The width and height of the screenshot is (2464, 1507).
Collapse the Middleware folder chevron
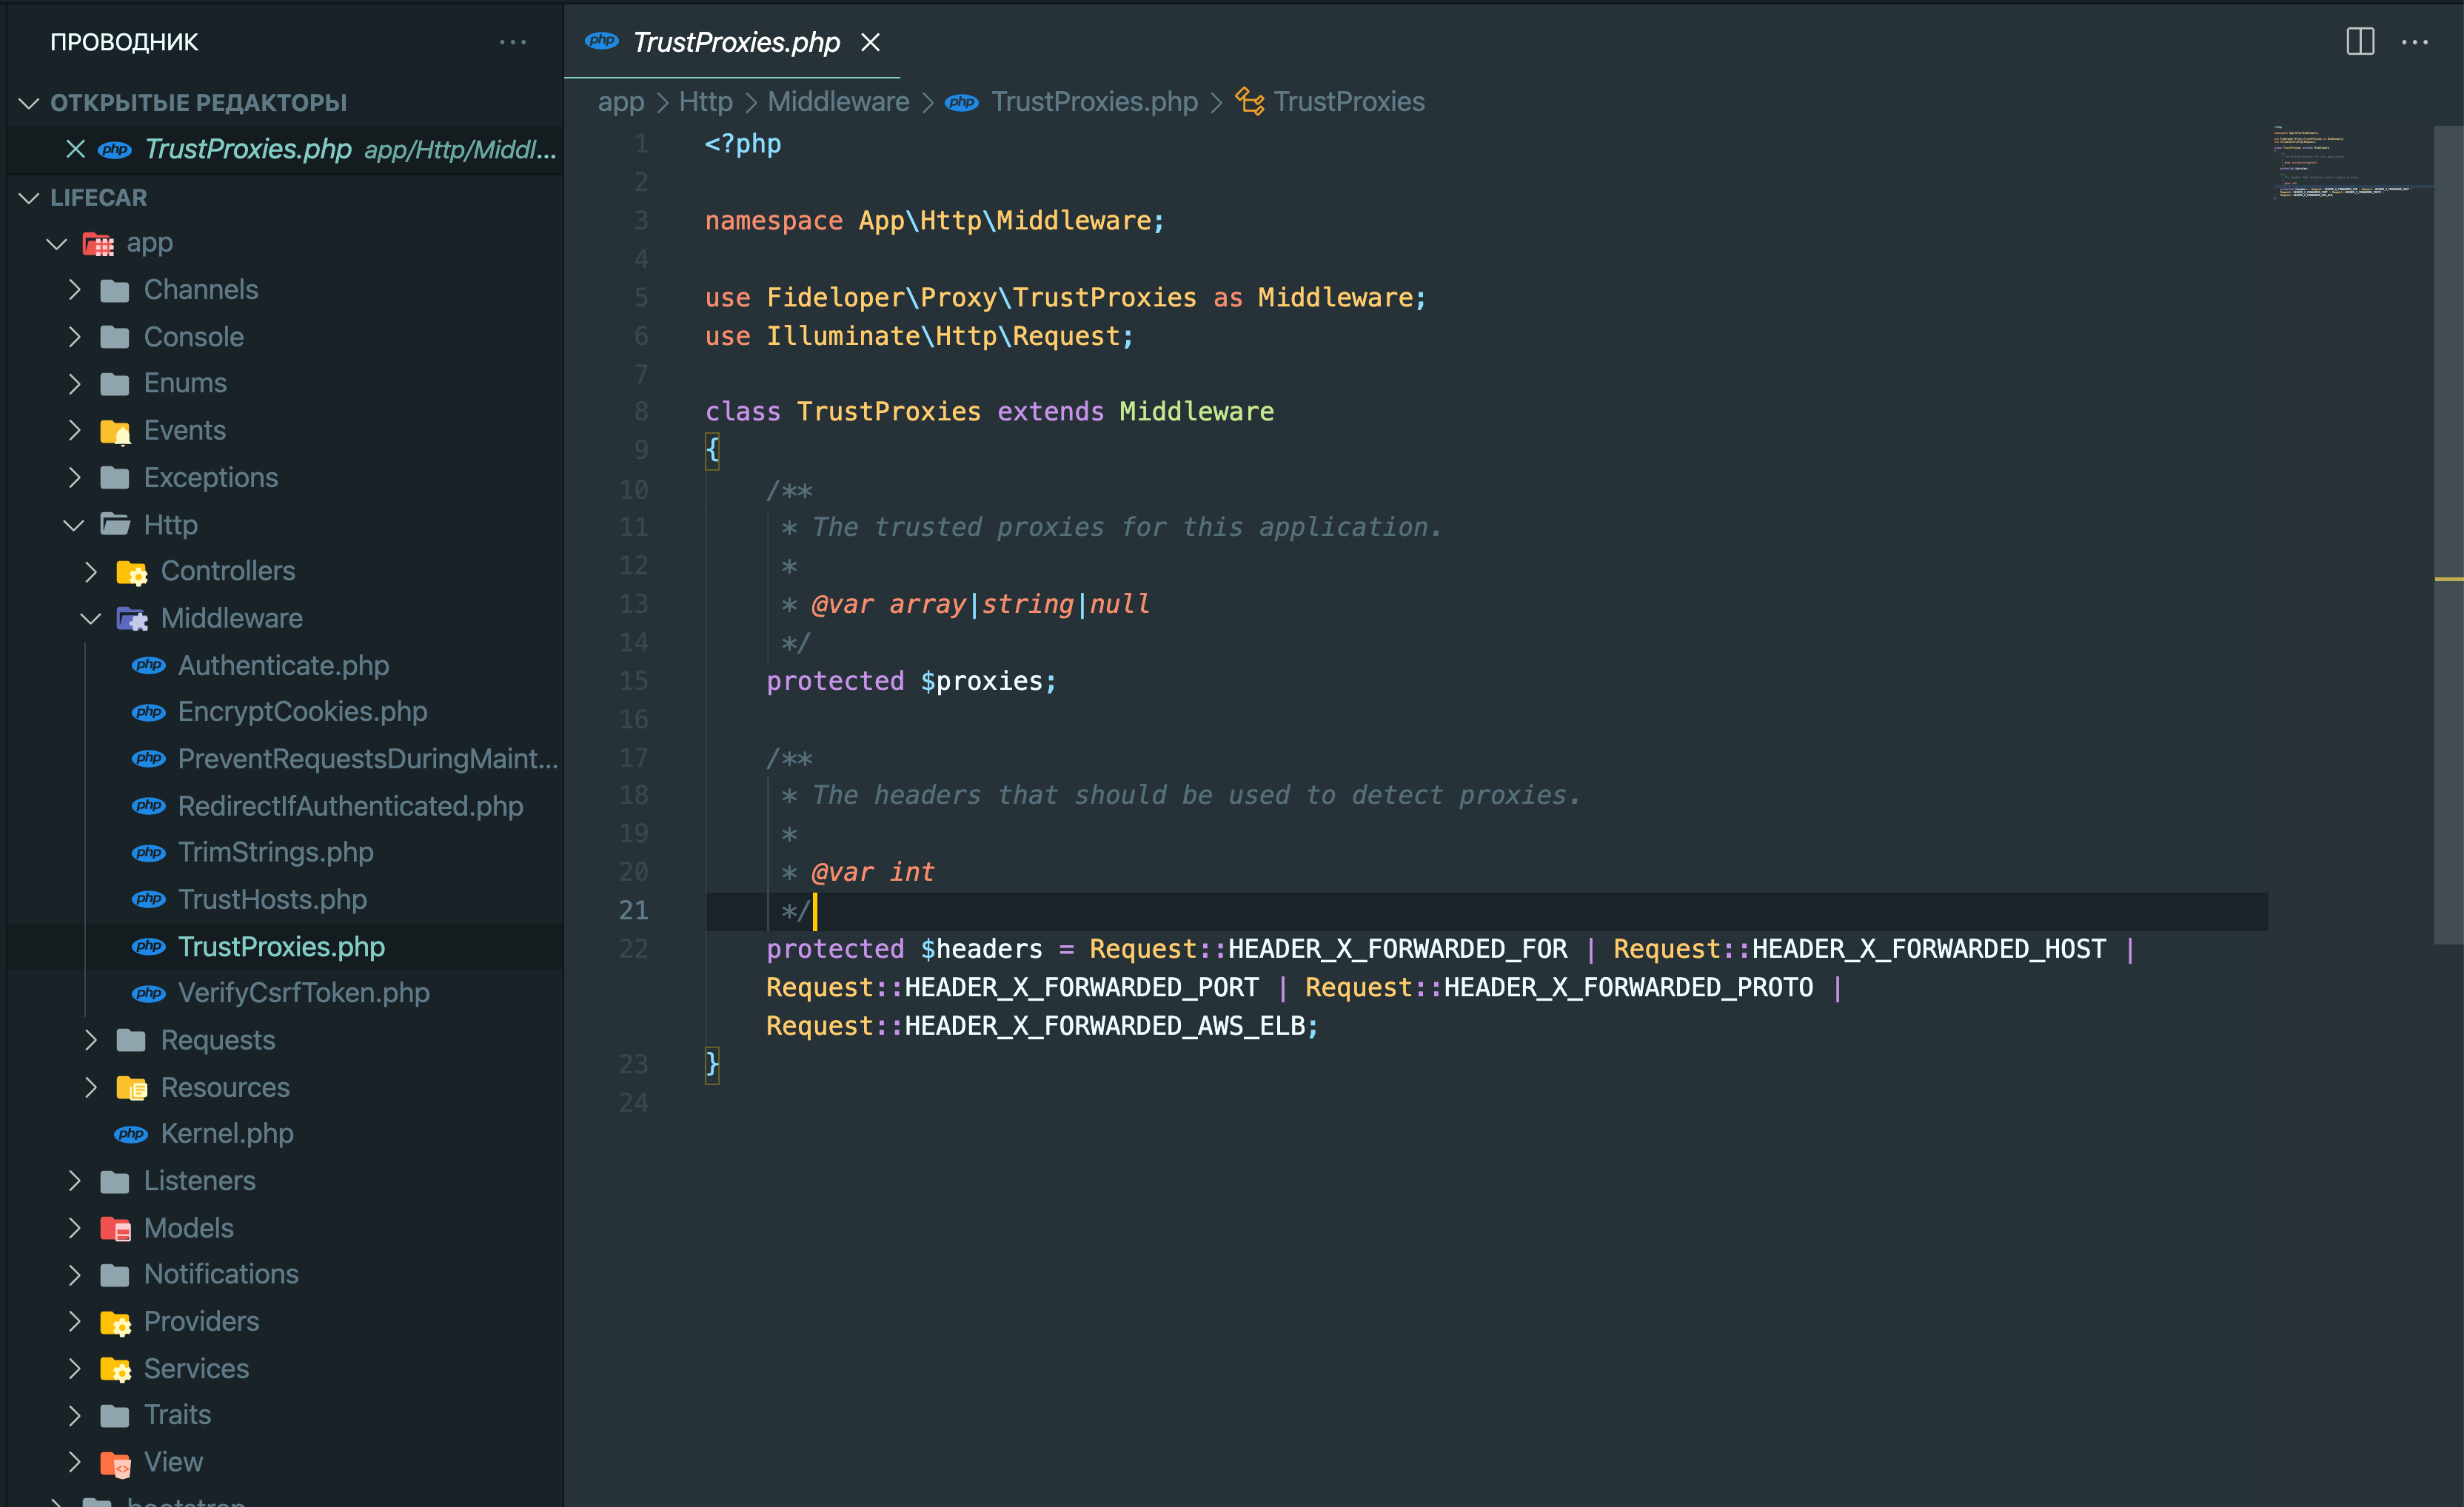click(91, 619)
